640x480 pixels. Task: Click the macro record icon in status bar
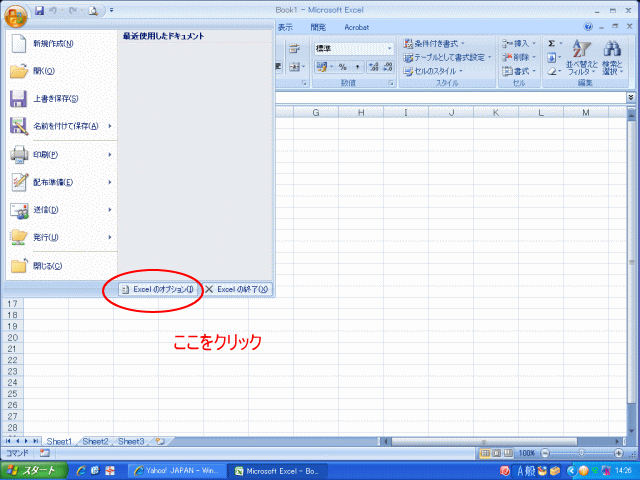point(44,453)
